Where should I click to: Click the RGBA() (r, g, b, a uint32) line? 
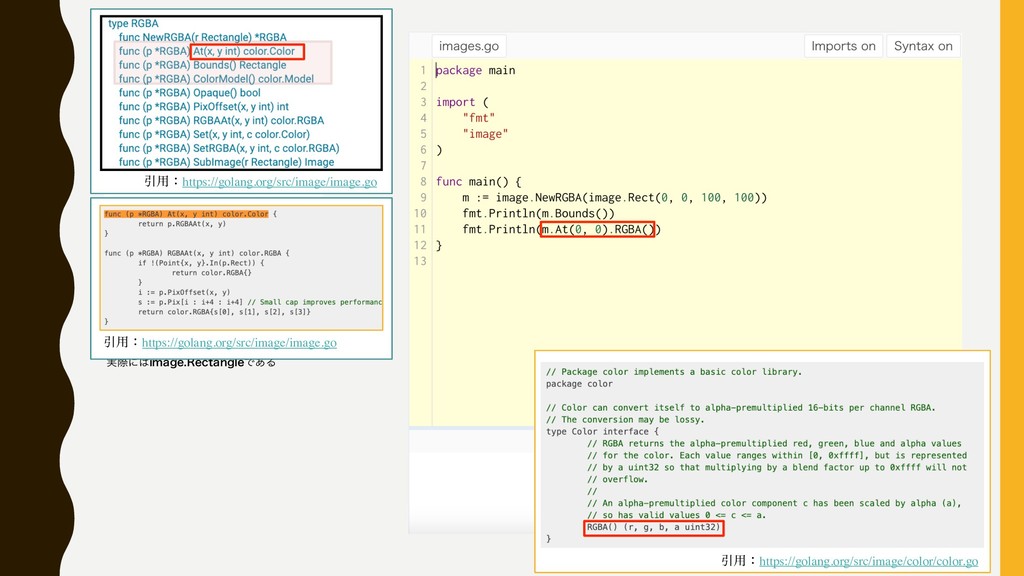653,528
